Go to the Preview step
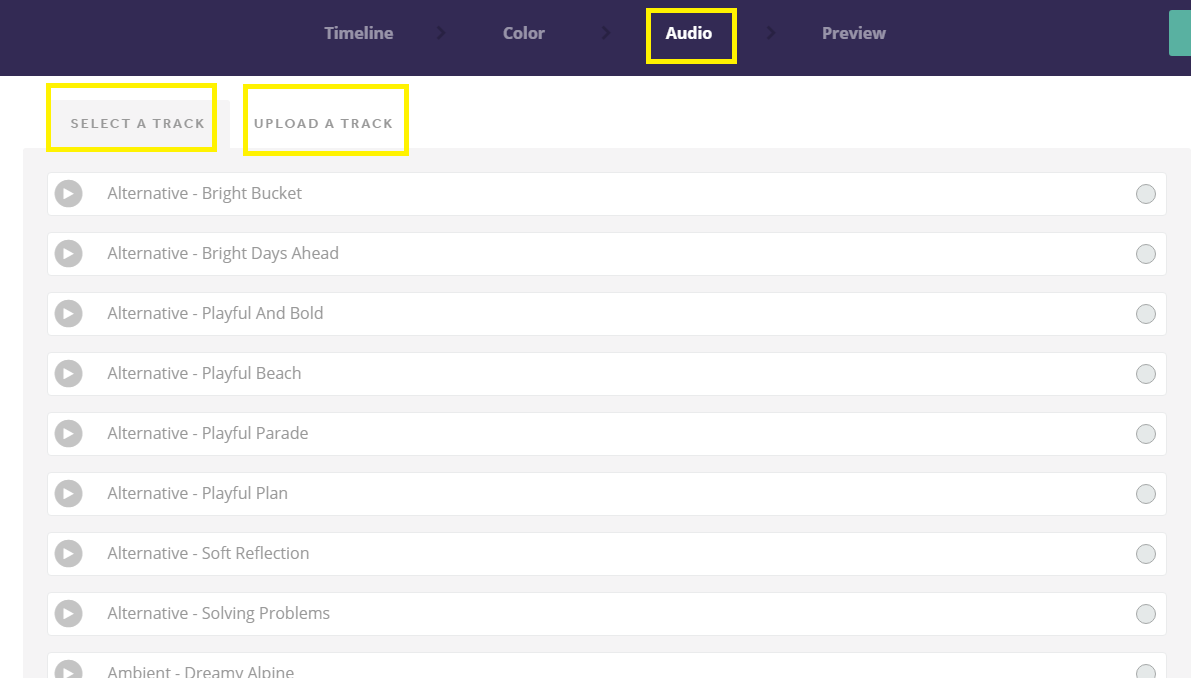The image size is (1191, 678). coord(854,33)
